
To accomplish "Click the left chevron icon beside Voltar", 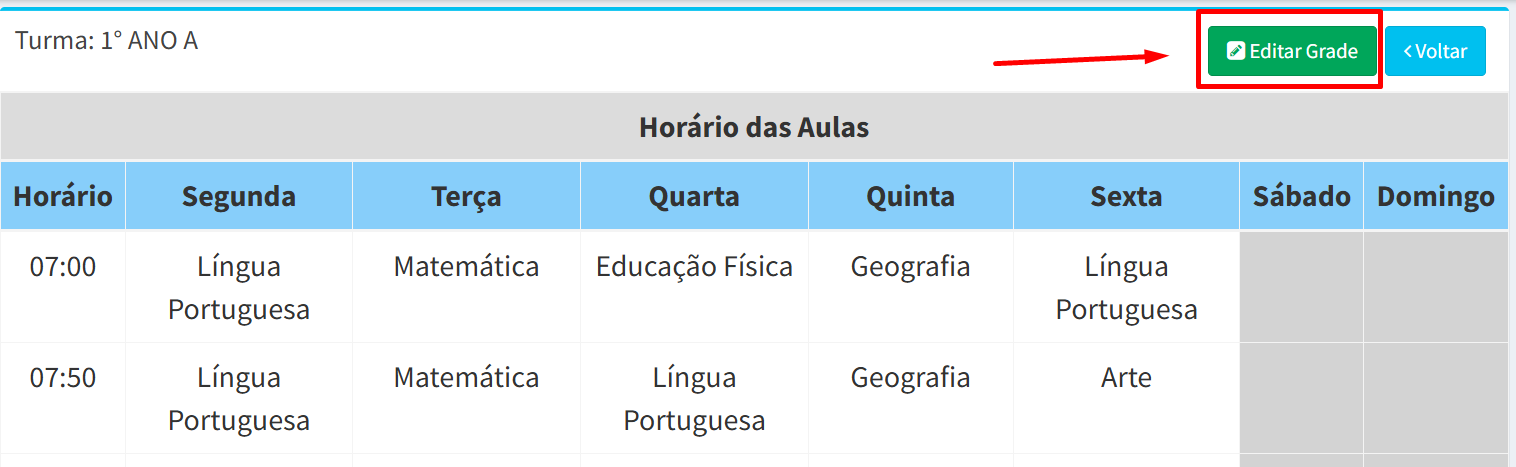I will click(x=1408, y=51).
